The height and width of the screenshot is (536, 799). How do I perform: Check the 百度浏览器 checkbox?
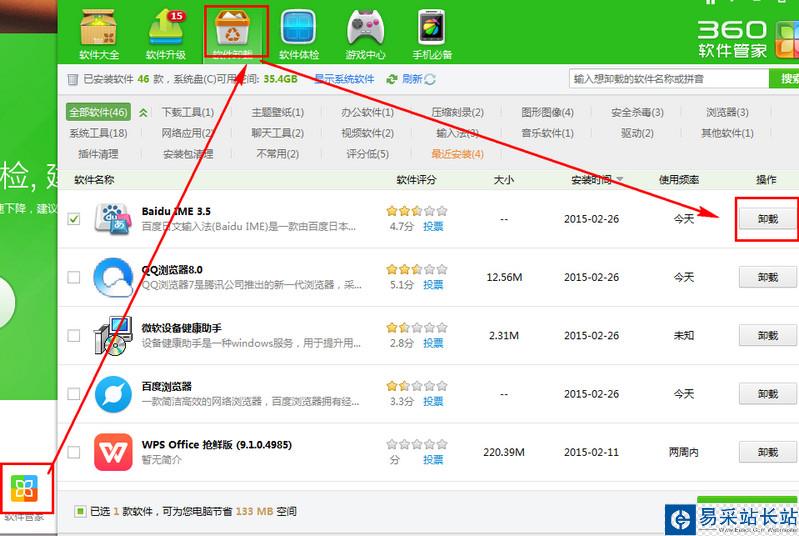74,394
